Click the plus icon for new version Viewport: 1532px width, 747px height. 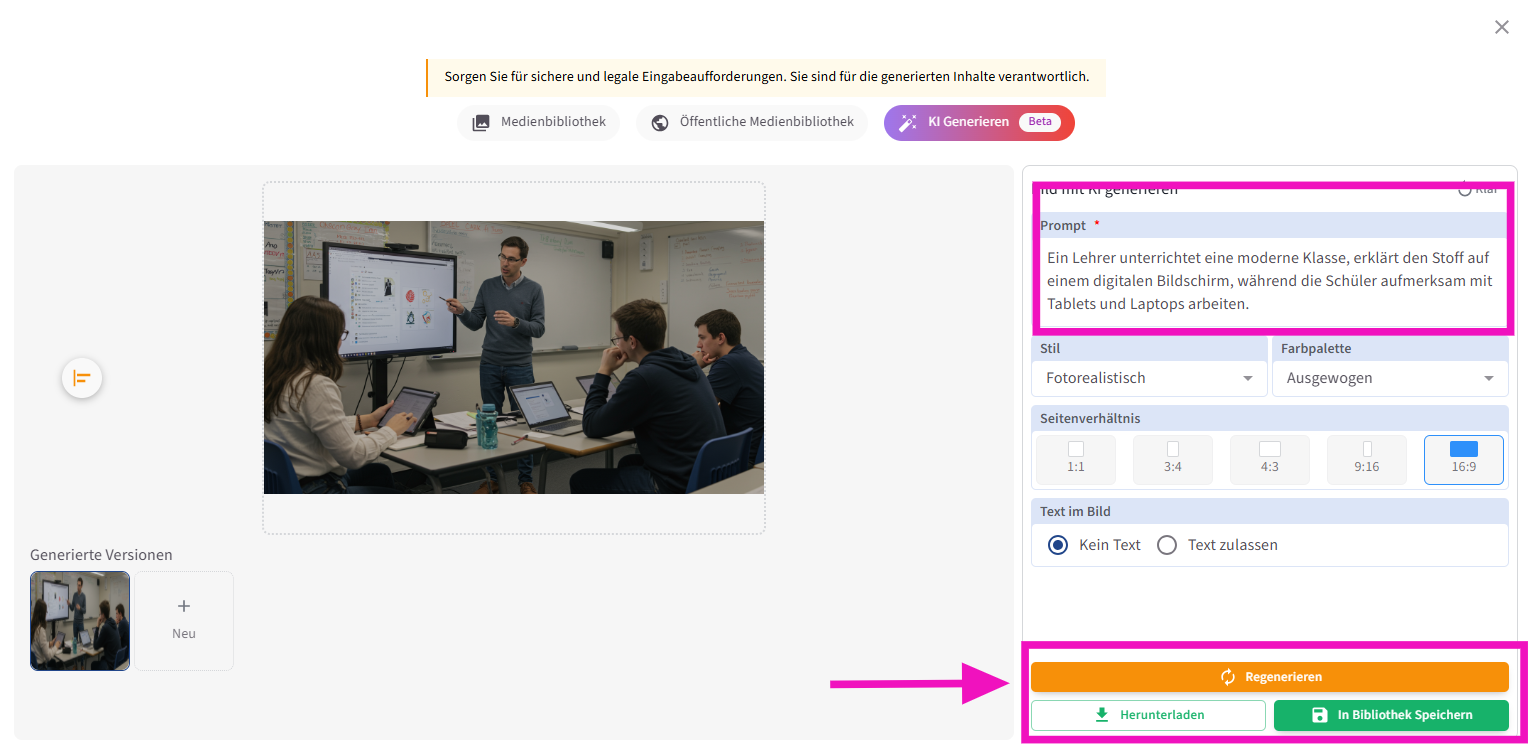click(x=184, y=606)
